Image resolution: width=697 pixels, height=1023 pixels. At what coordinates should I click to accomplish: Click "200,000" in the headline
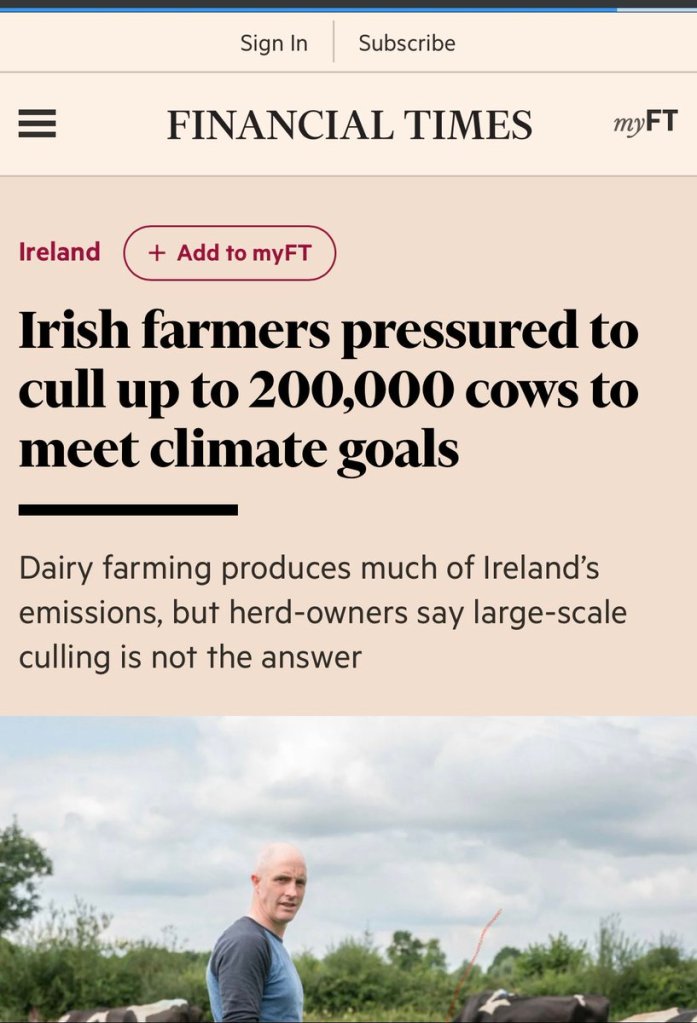pyautogui.click(x=344, y=391)
